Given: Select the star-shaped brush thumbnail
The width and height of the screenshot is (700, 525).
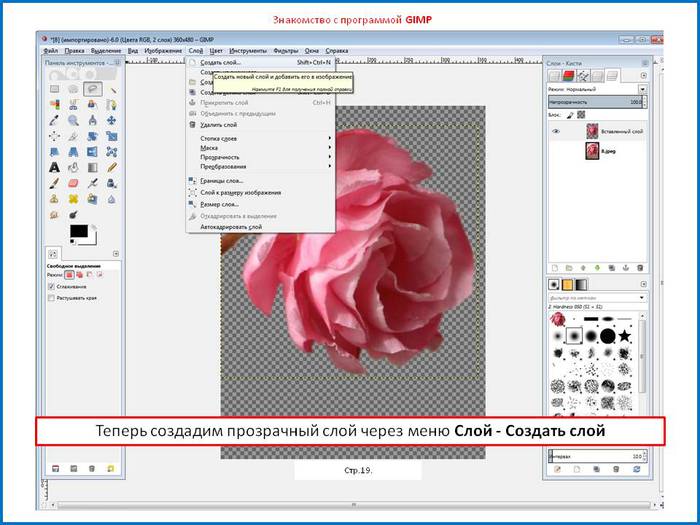Looking at the screenshot, I should [x=625, y=335].
